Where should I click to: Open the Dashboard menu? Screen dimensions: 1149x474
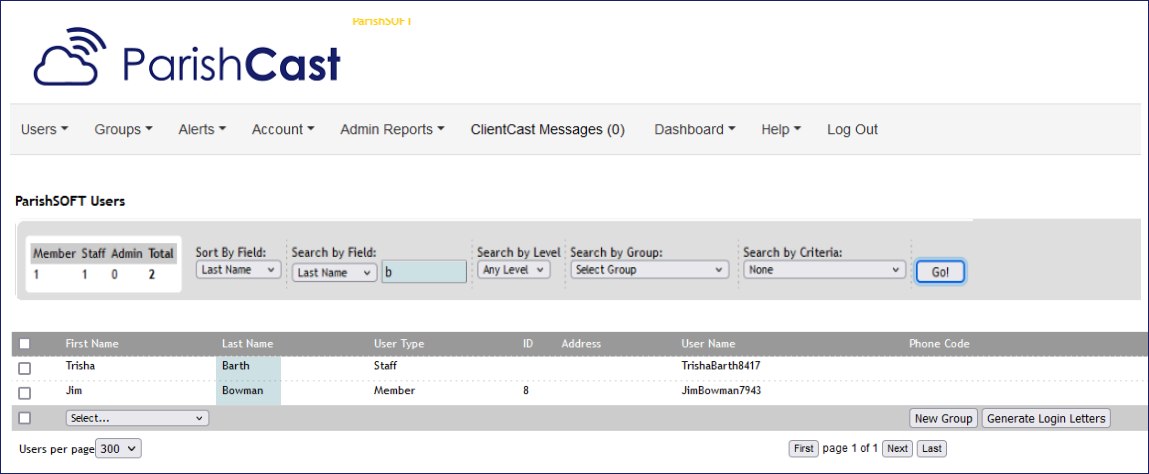(695, 130)
